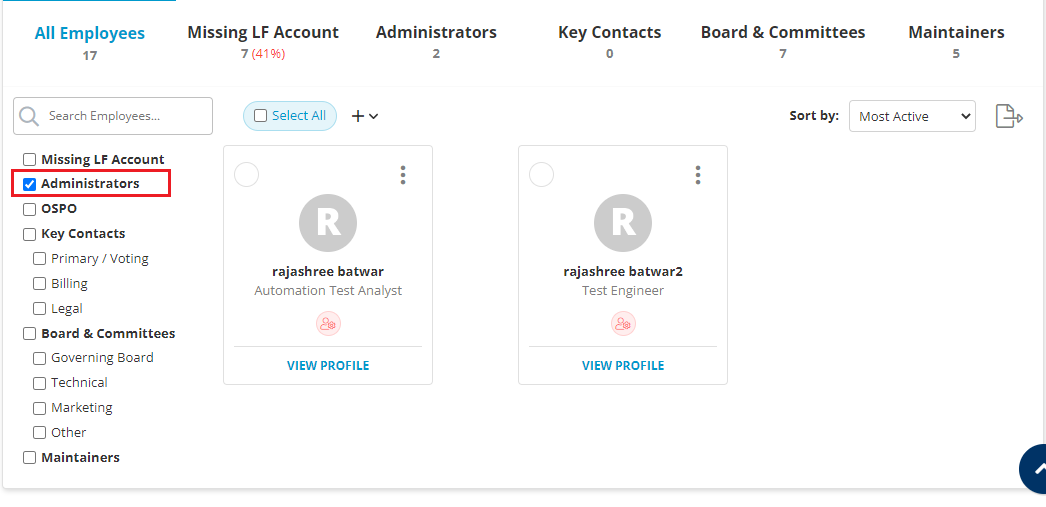View profile of rajashree batwar
This screenshot has height=507, width=1046.
click(x=328, y=366)
